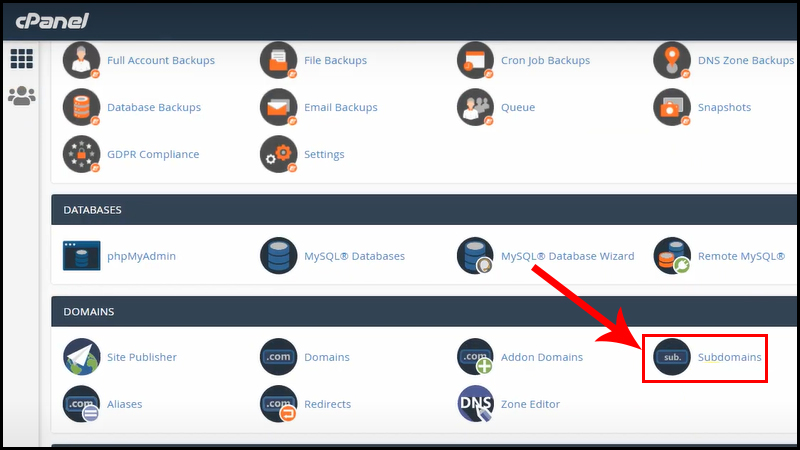Click the Snapshots icon
The image size is (800, 450).
[x=672, y=107]
